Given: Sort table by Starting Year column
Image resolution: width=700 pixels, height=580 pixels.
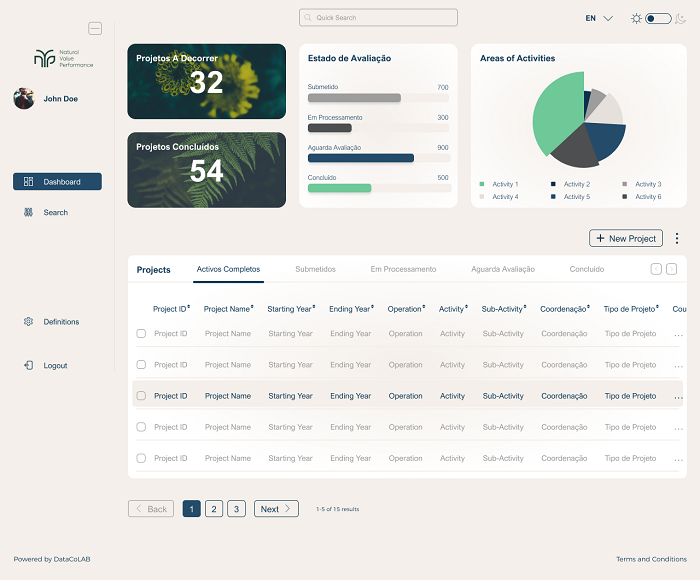Looking at the screenshot, I should point(291,309).
